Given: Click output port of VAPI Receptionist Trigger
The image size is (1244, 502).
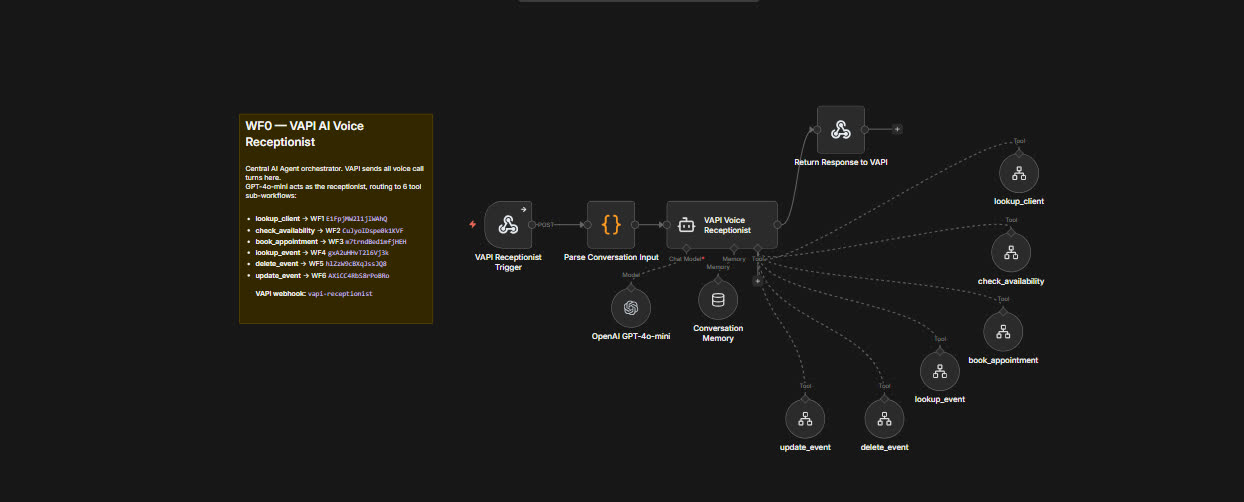Looking at the screenshot, I should [533, 225].
